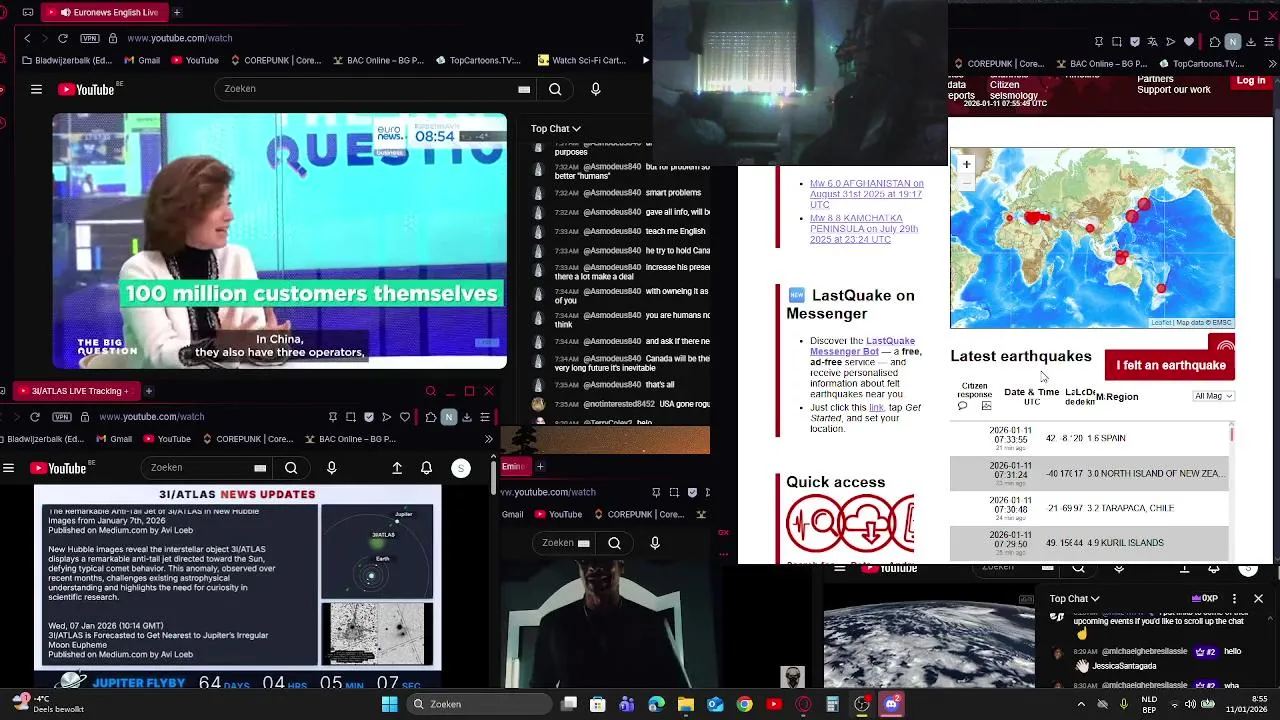The height and width of the screenshot is (720, 1280).
Task: Show more bookmarks chevron in 3I/ATLAS window
Action: (489, 439)
